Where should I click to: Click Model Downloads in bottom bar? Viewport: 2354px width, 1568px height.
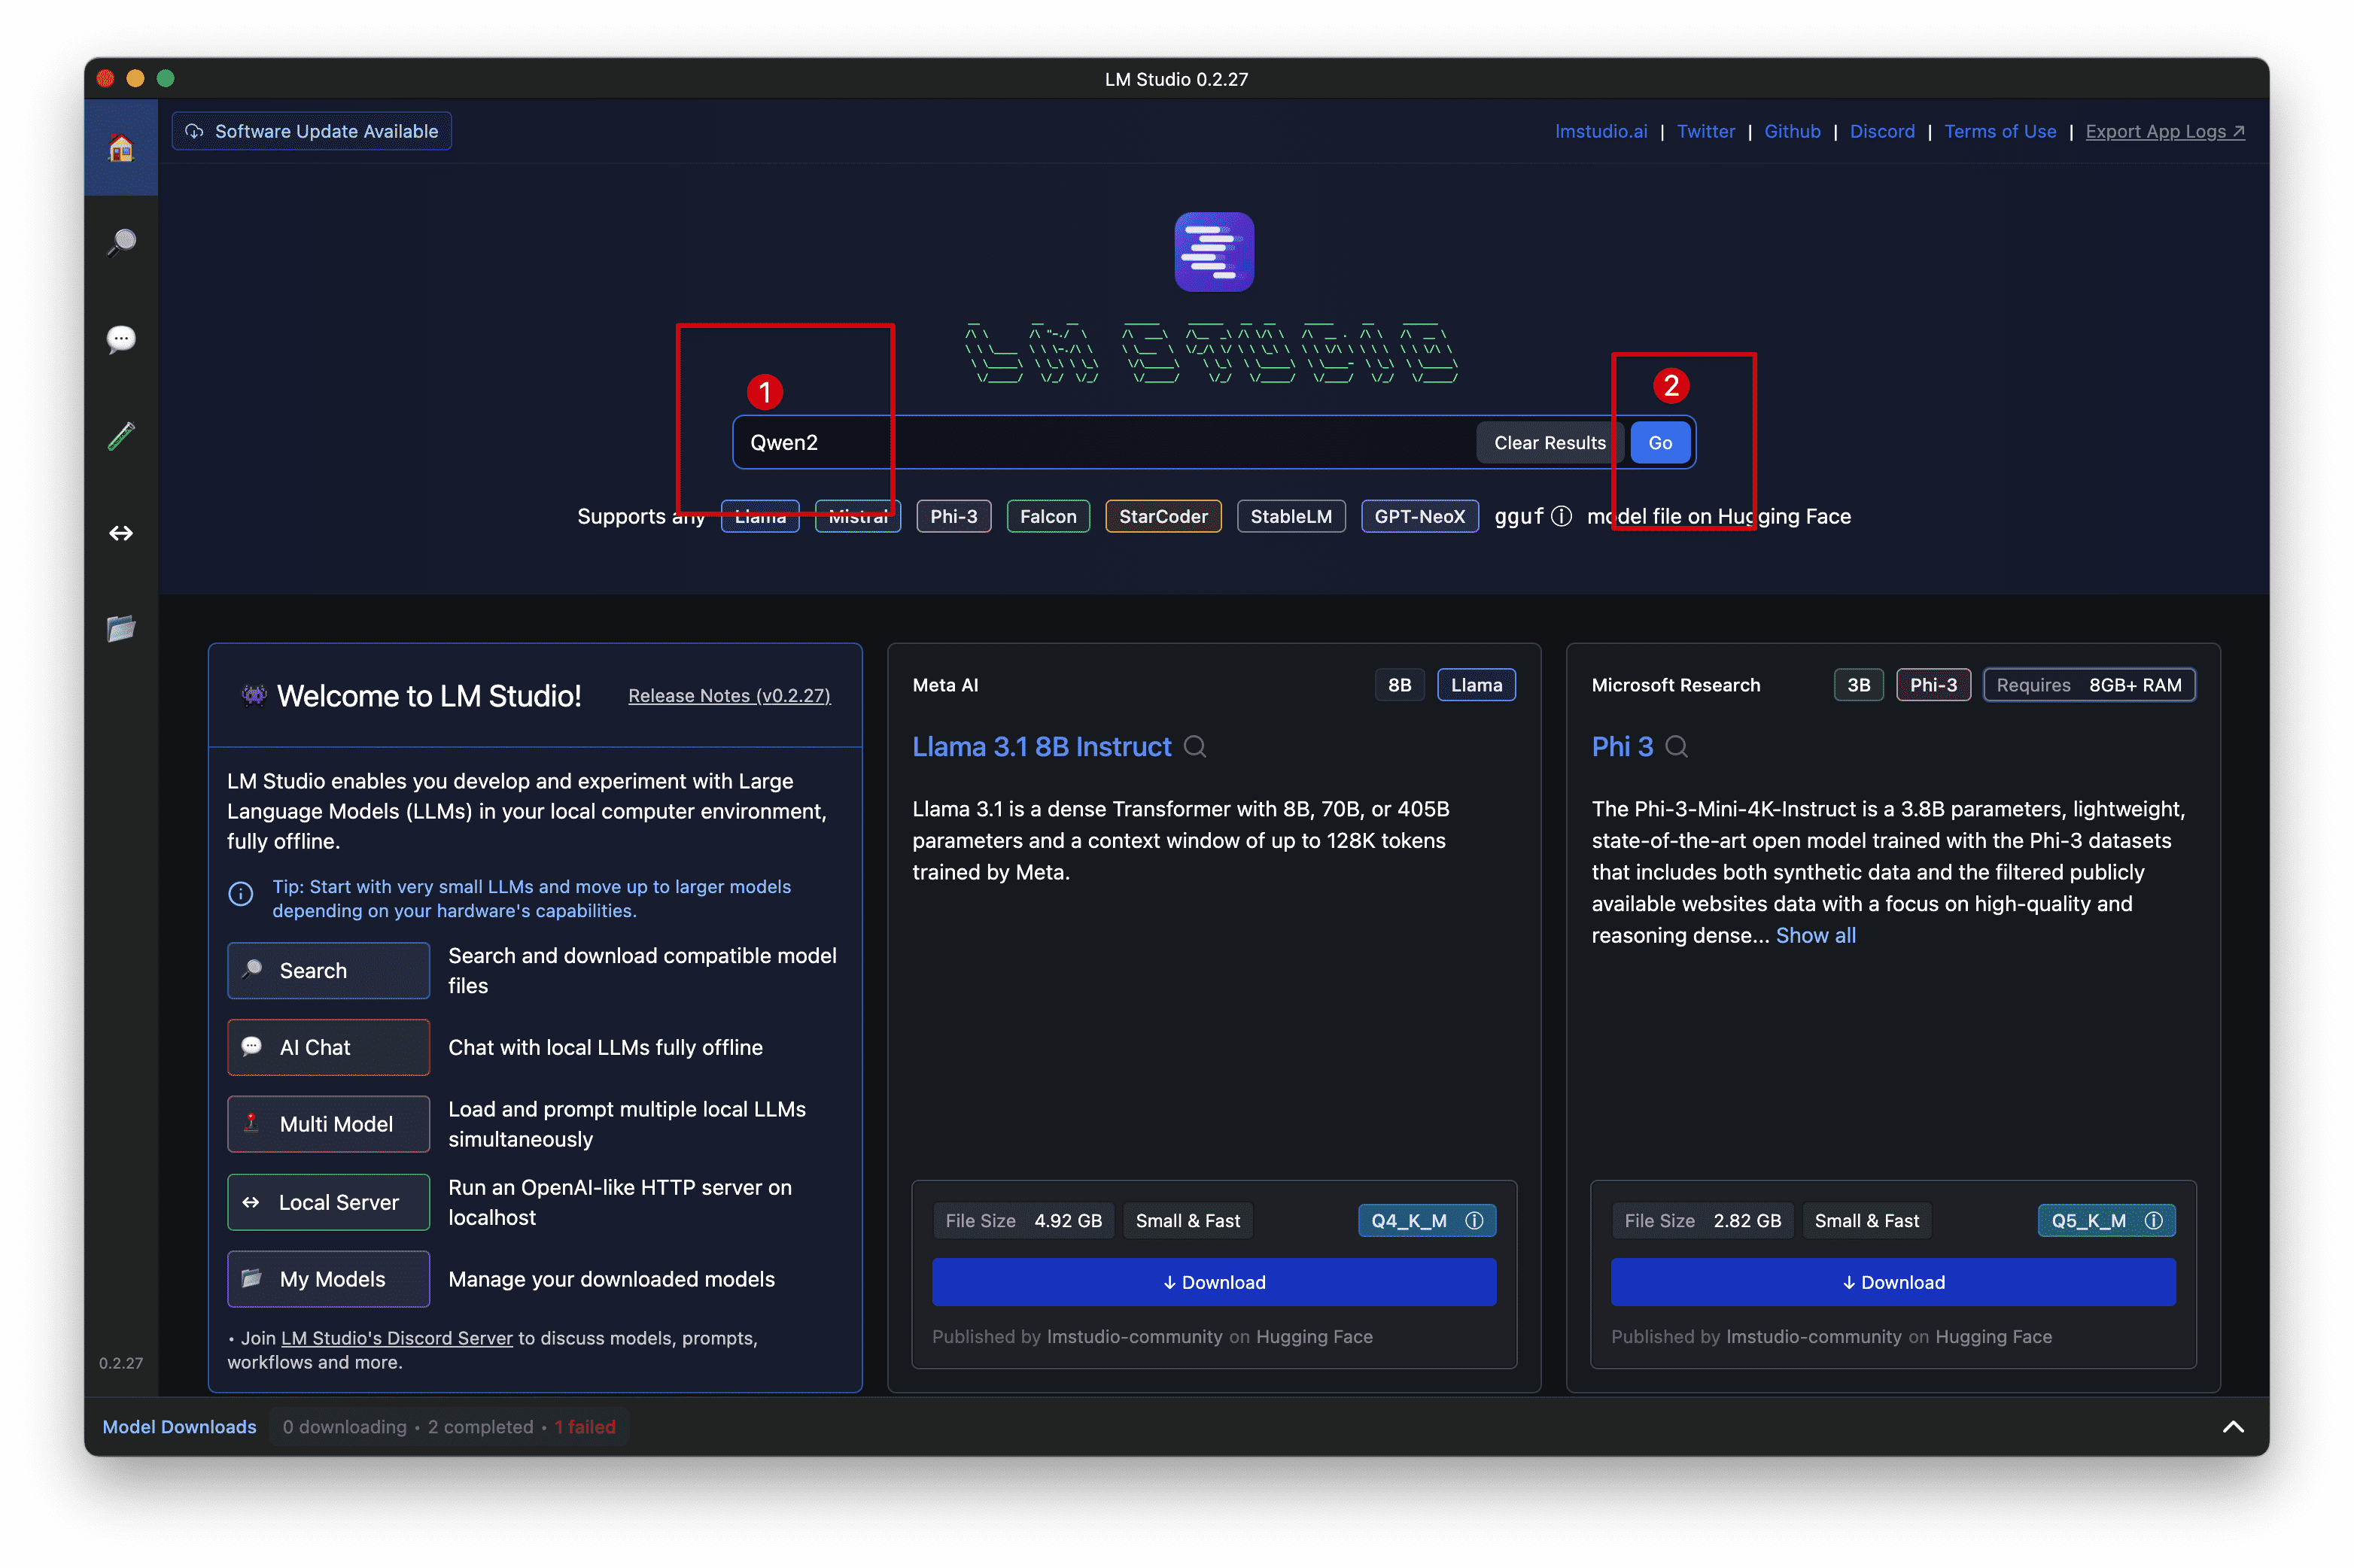pyautogui.click(x=179, y=1426)
